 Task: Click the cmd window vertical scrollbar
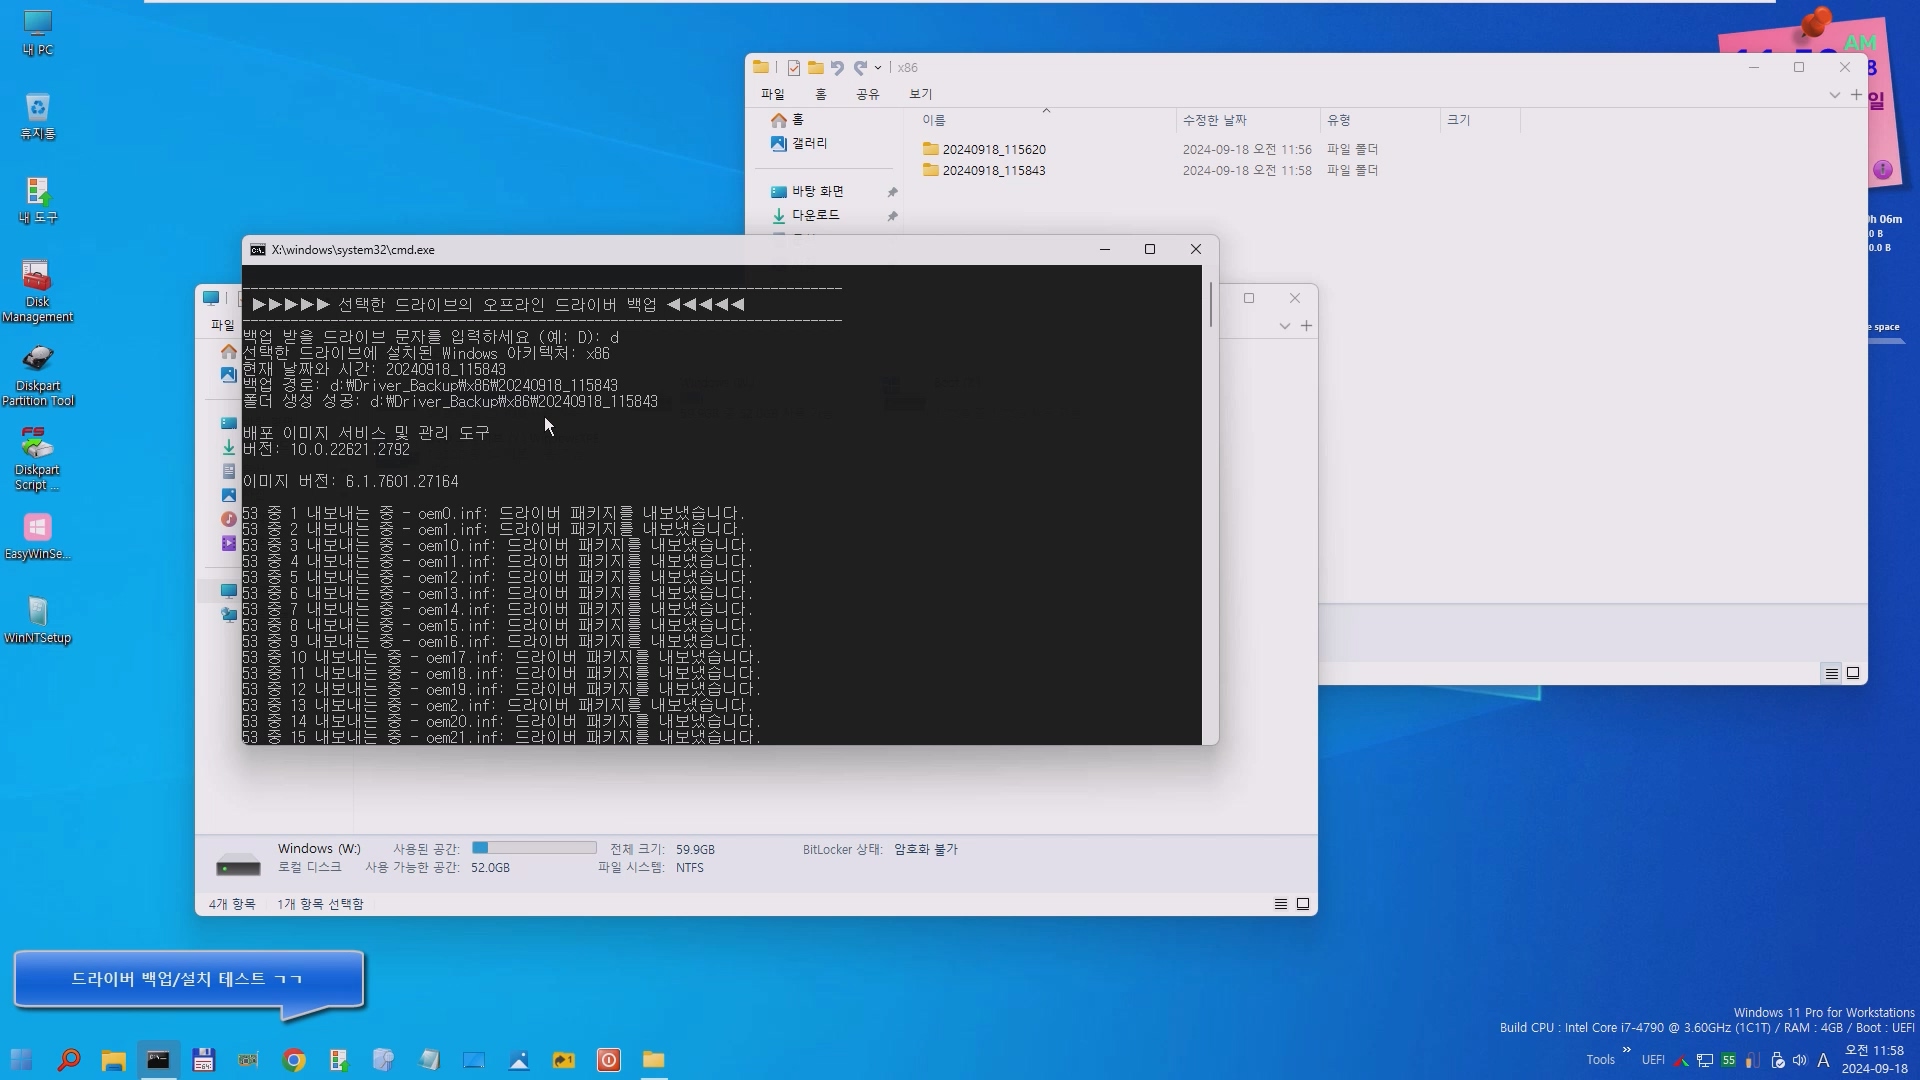[1210, 305]
